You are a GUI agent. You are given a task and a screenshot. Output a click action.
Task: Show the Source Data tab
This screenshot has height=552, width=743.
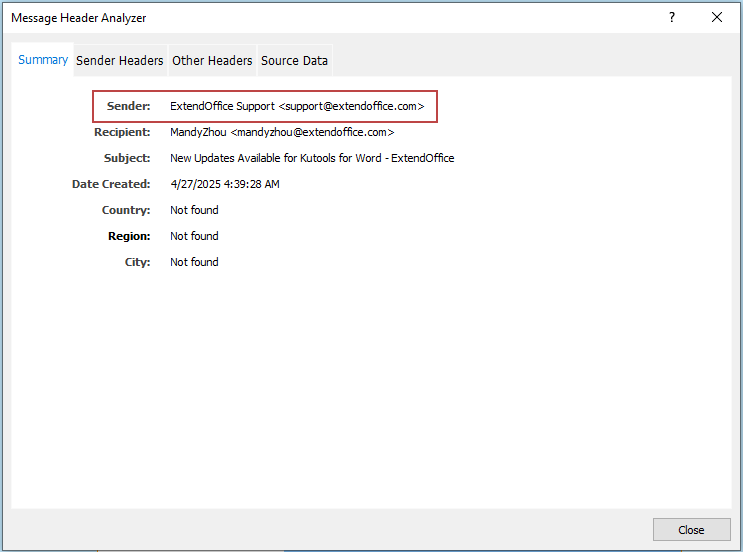[294, 61]
